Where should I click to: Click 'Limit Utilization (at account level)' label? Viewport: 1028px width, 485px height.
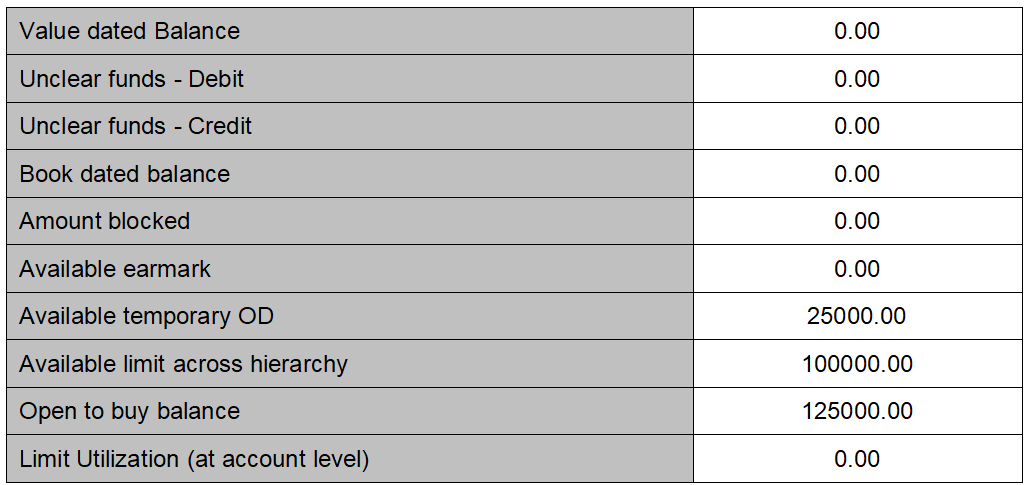(x=195, y=459)
